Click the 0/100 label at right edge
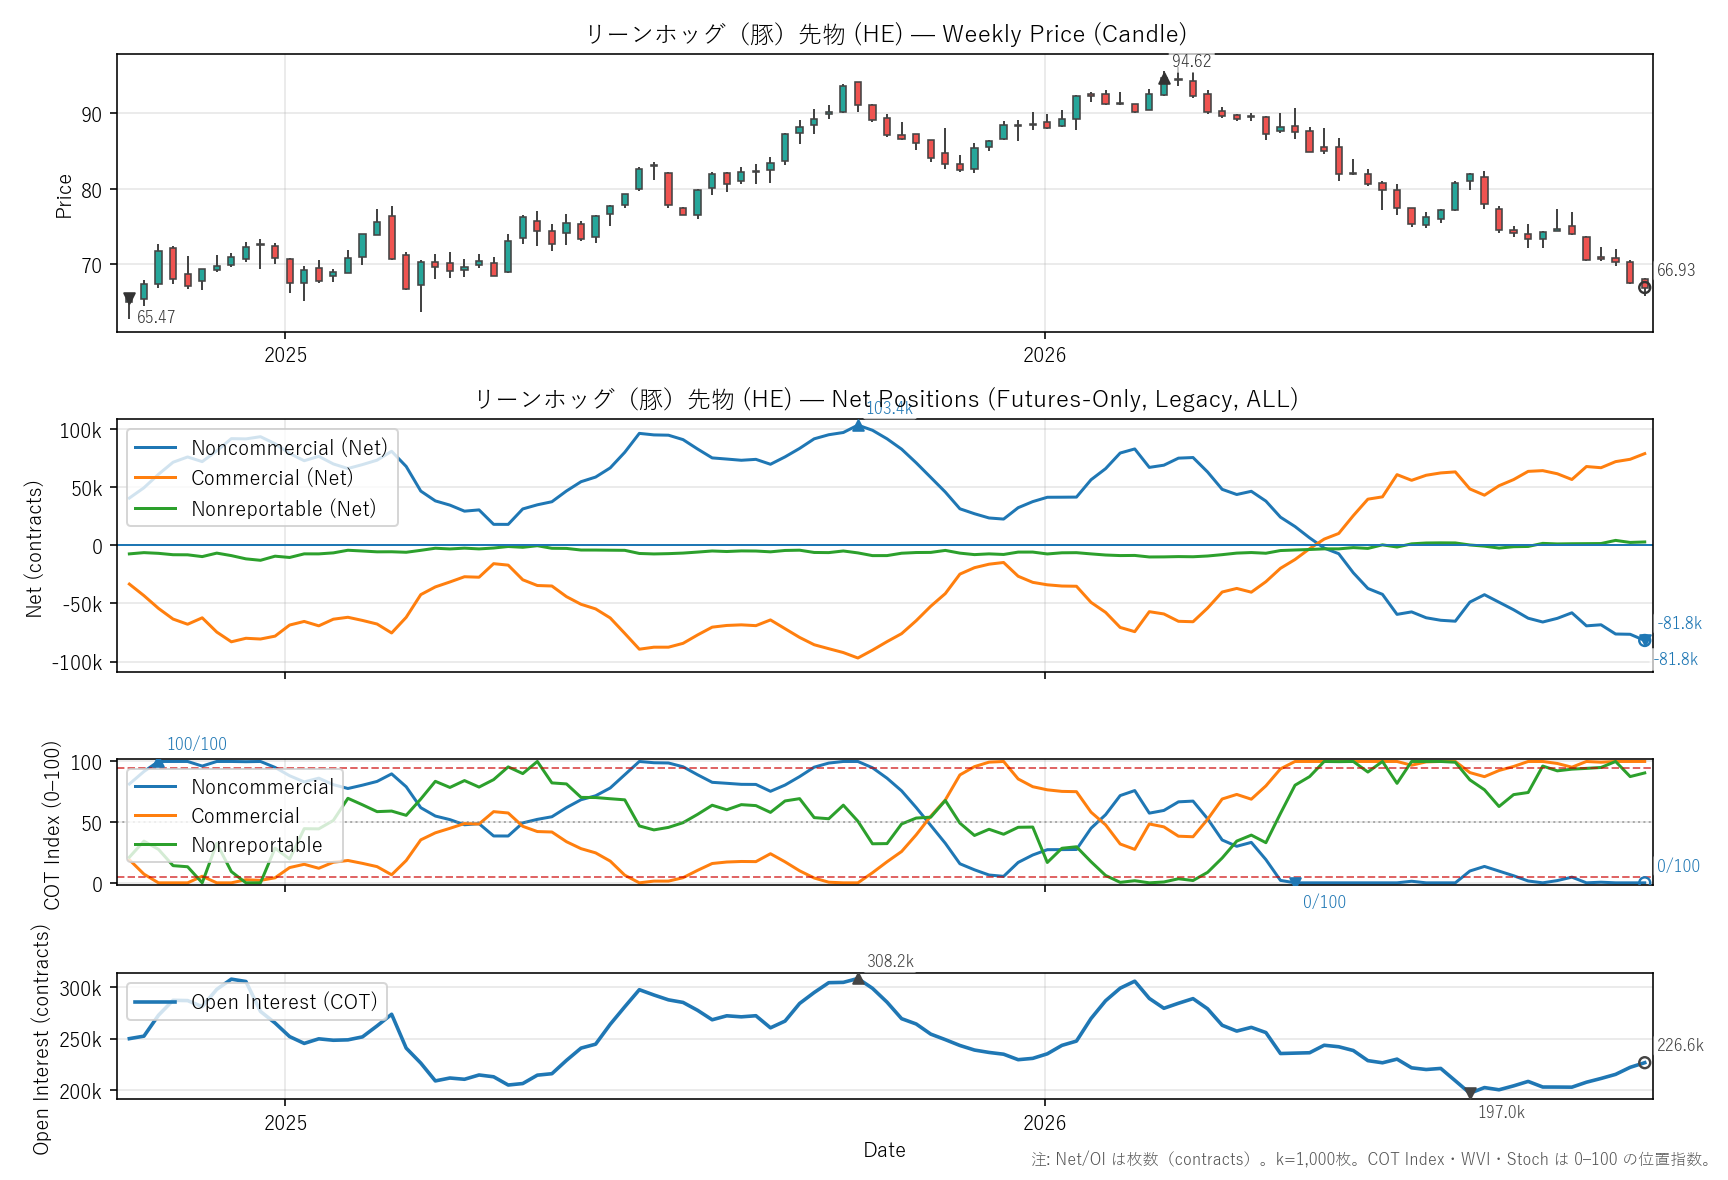The width and height of the screenshot is (1728, 1180). point(1678,866)
